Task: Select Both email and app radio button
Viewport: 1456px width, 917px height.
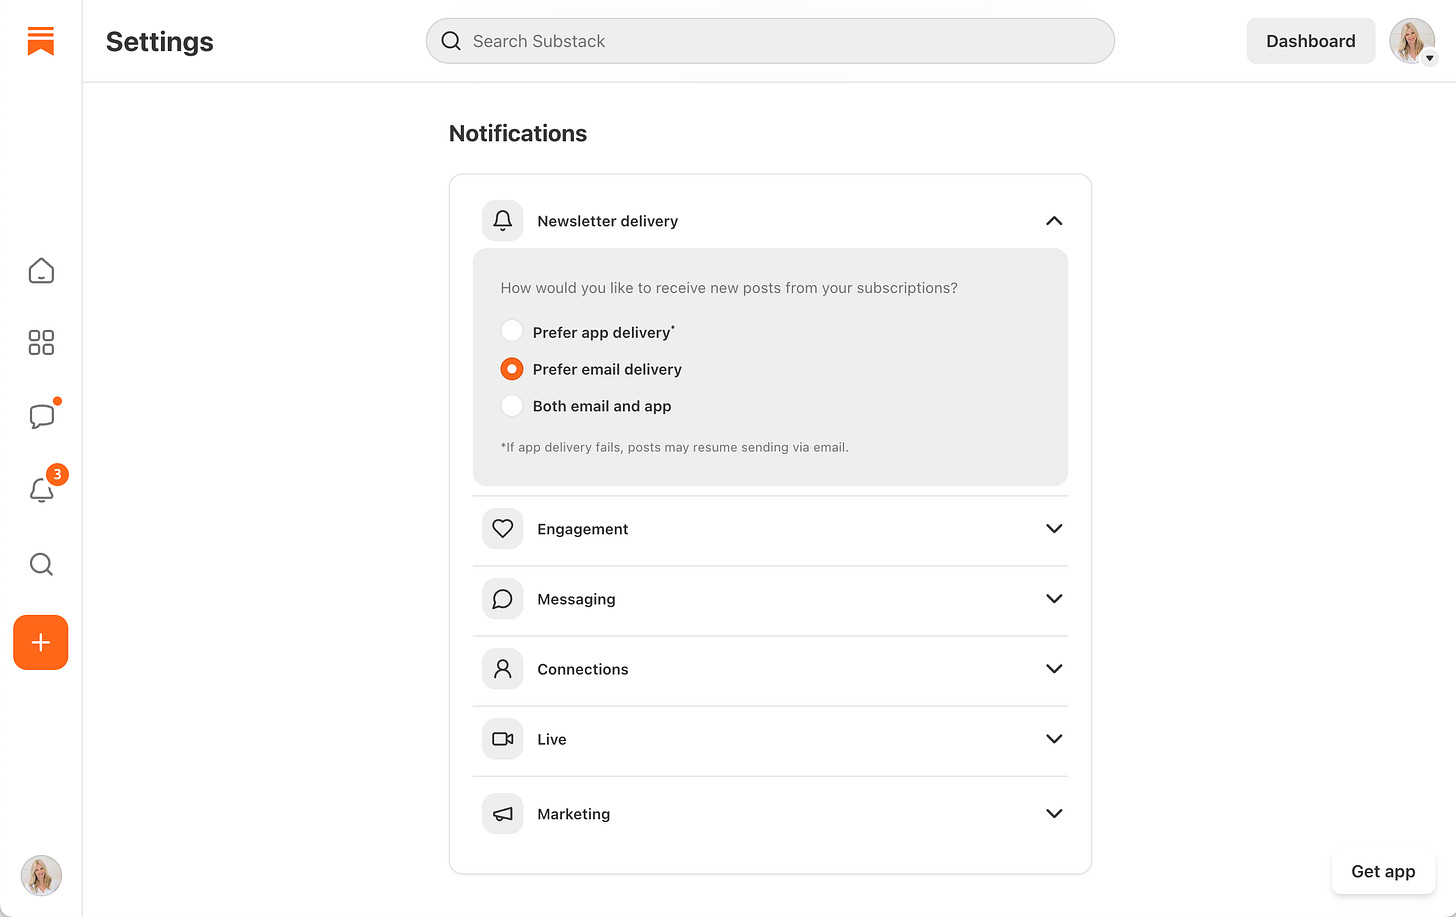Action: pyautogui.click(x=512, y=406)
